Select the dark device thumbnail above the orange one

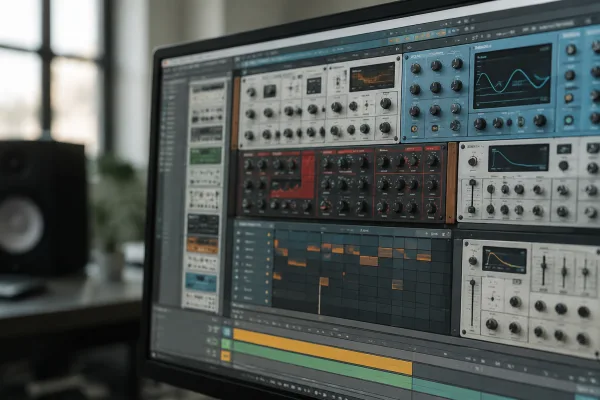click(x=203, y=224)
